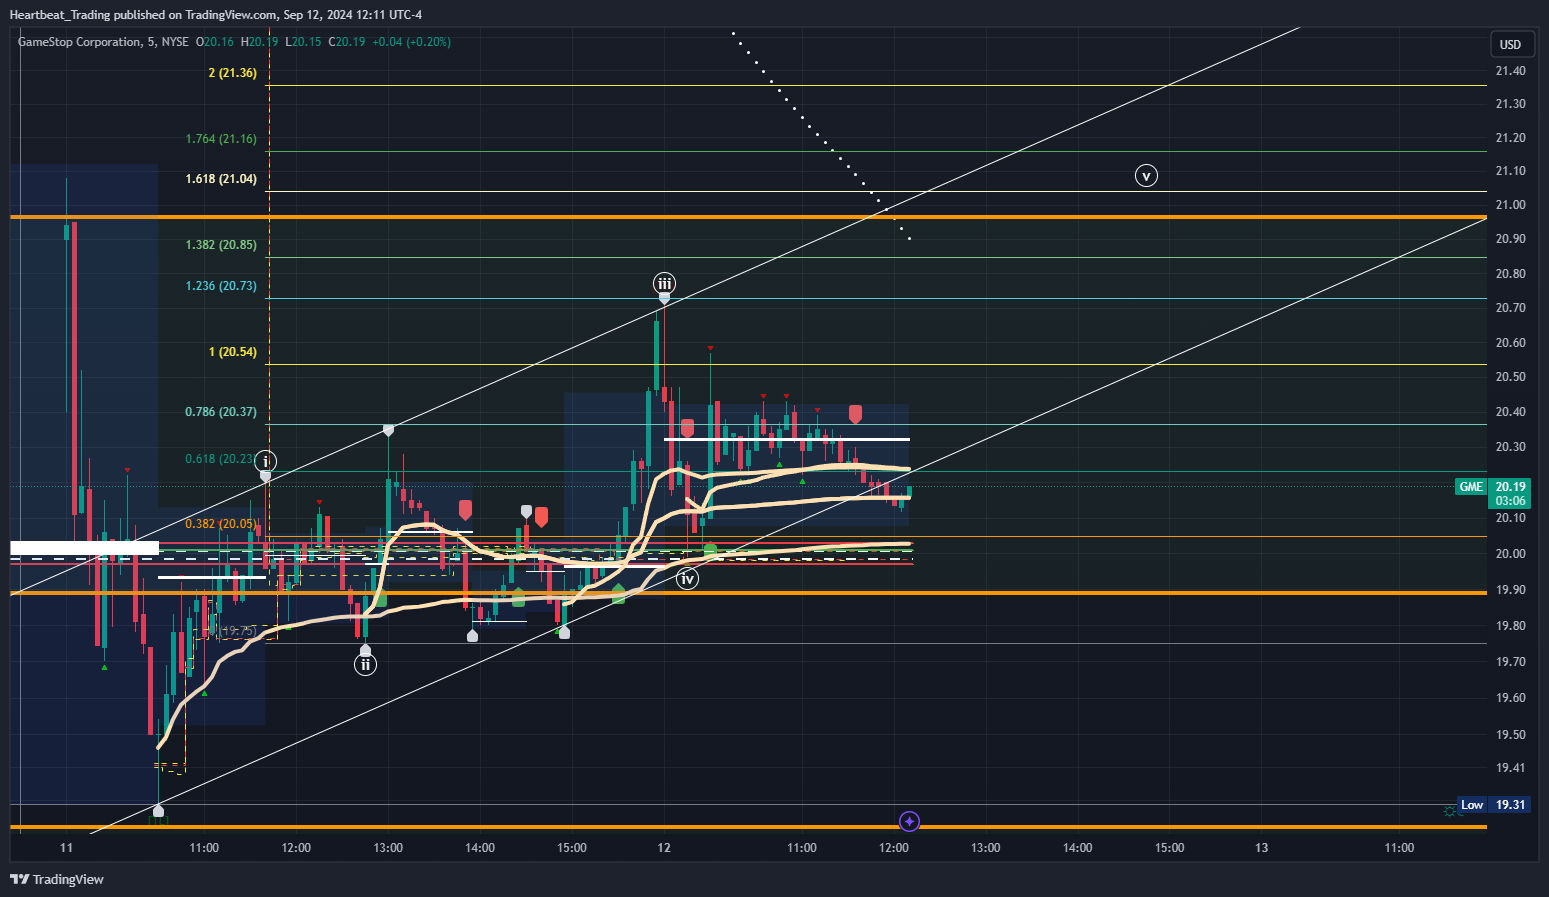Select the wave label i circle
This screenshot has width=1549, height=897.
click(x=265, y=461)
